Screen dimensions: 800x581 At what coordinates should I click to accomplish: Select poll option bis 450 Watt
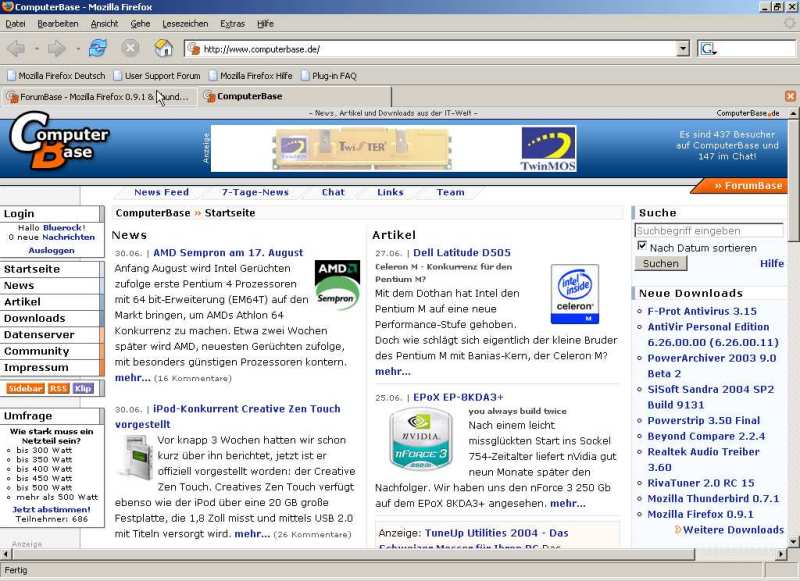tap(9, 478)
